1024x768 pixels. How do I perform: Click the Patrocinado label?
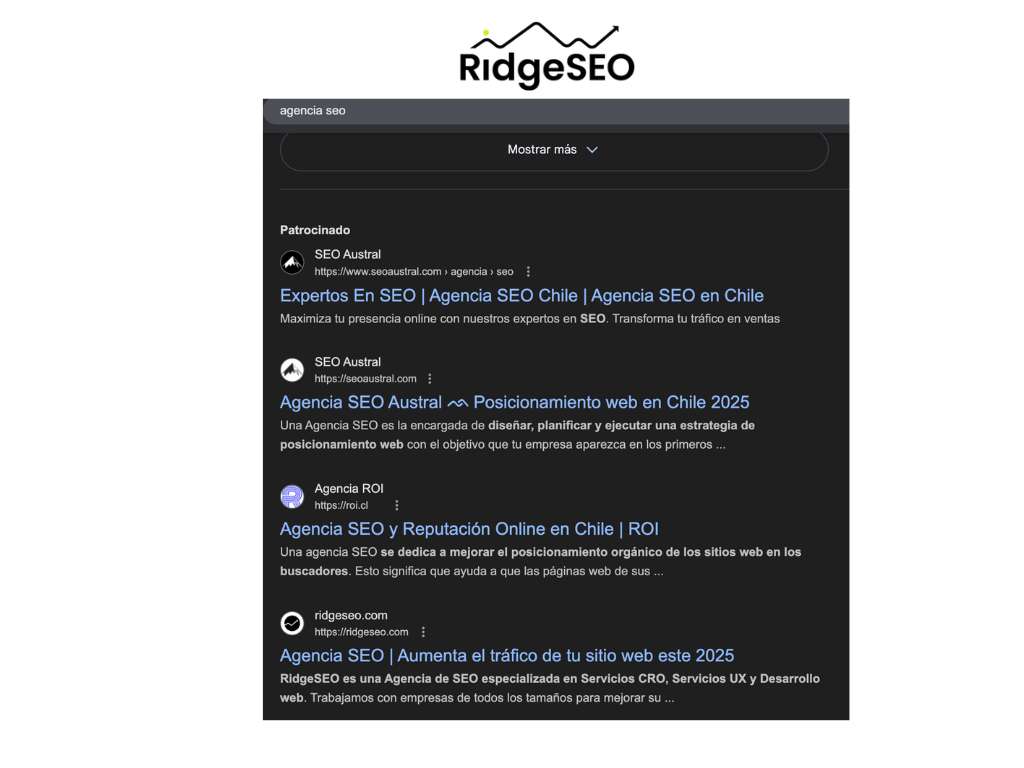point(315,230)
